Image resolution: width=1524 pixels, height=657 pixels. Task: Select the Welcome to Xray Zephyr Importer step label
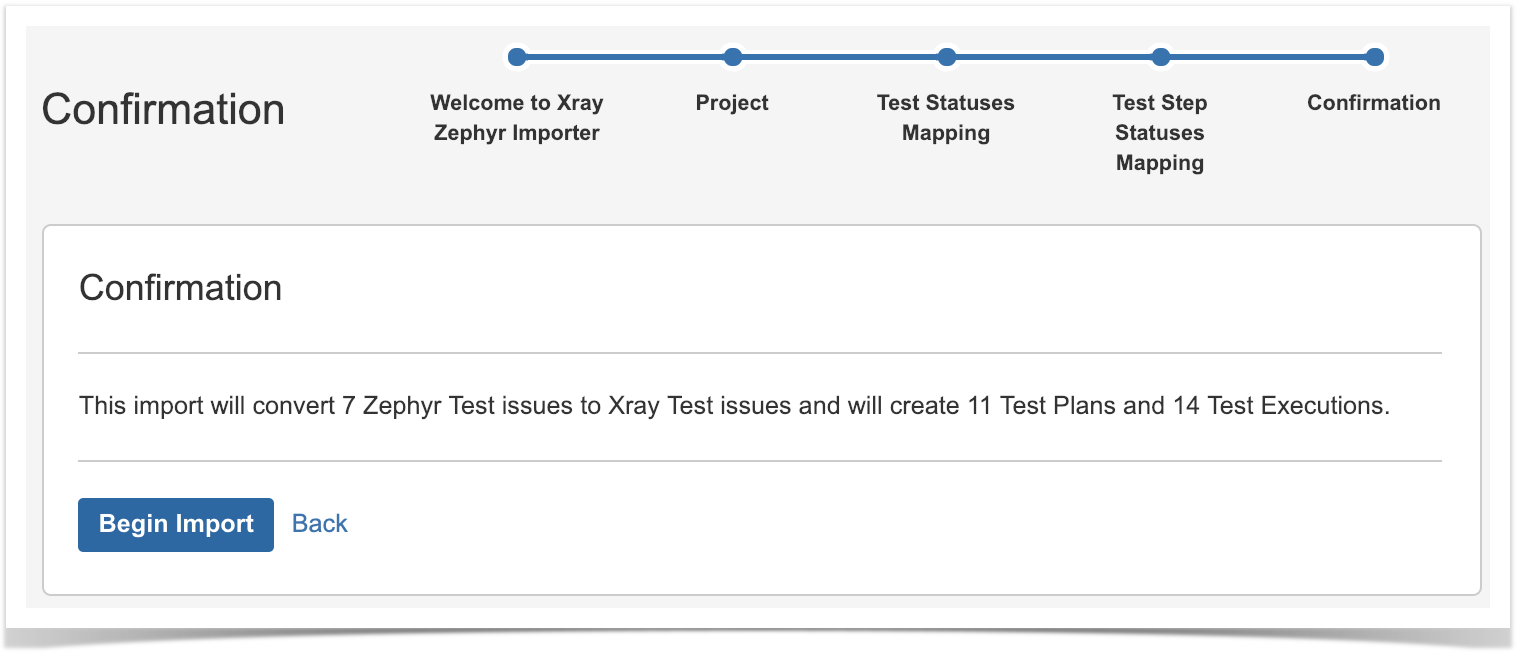pyautogui.click(x=517, y=118)
